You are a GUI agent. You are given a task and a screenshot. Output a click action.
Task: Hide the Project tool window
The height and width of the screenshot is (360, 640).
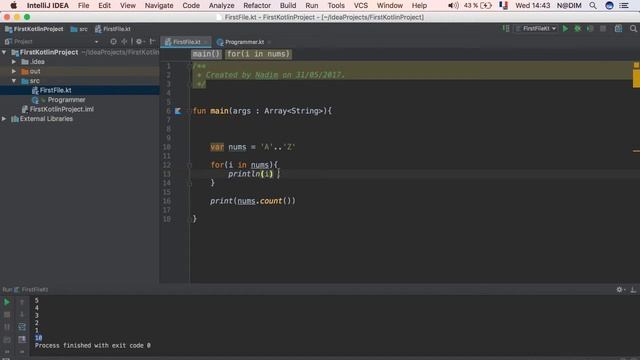[152, 41]
